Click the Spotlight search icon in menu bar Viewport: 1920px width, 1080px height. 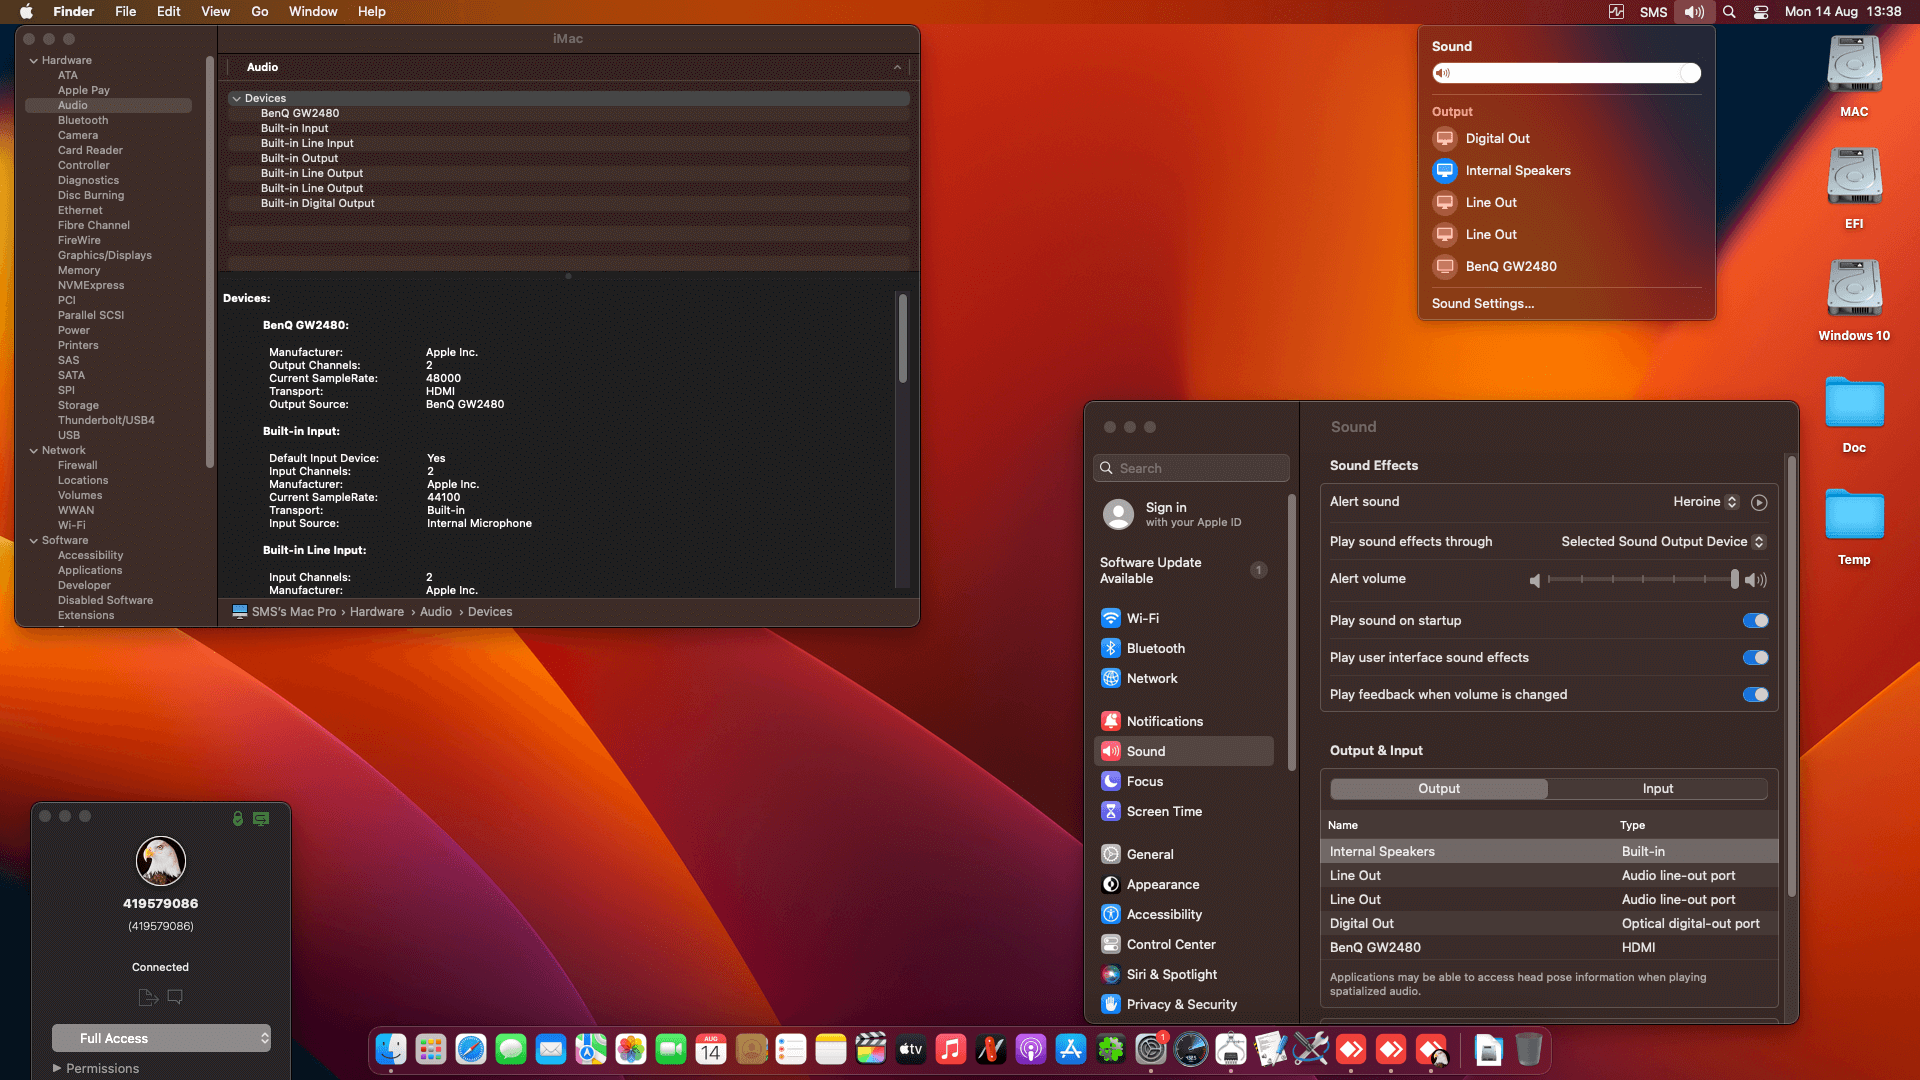pyautogui.click(x=1729, y=12)
